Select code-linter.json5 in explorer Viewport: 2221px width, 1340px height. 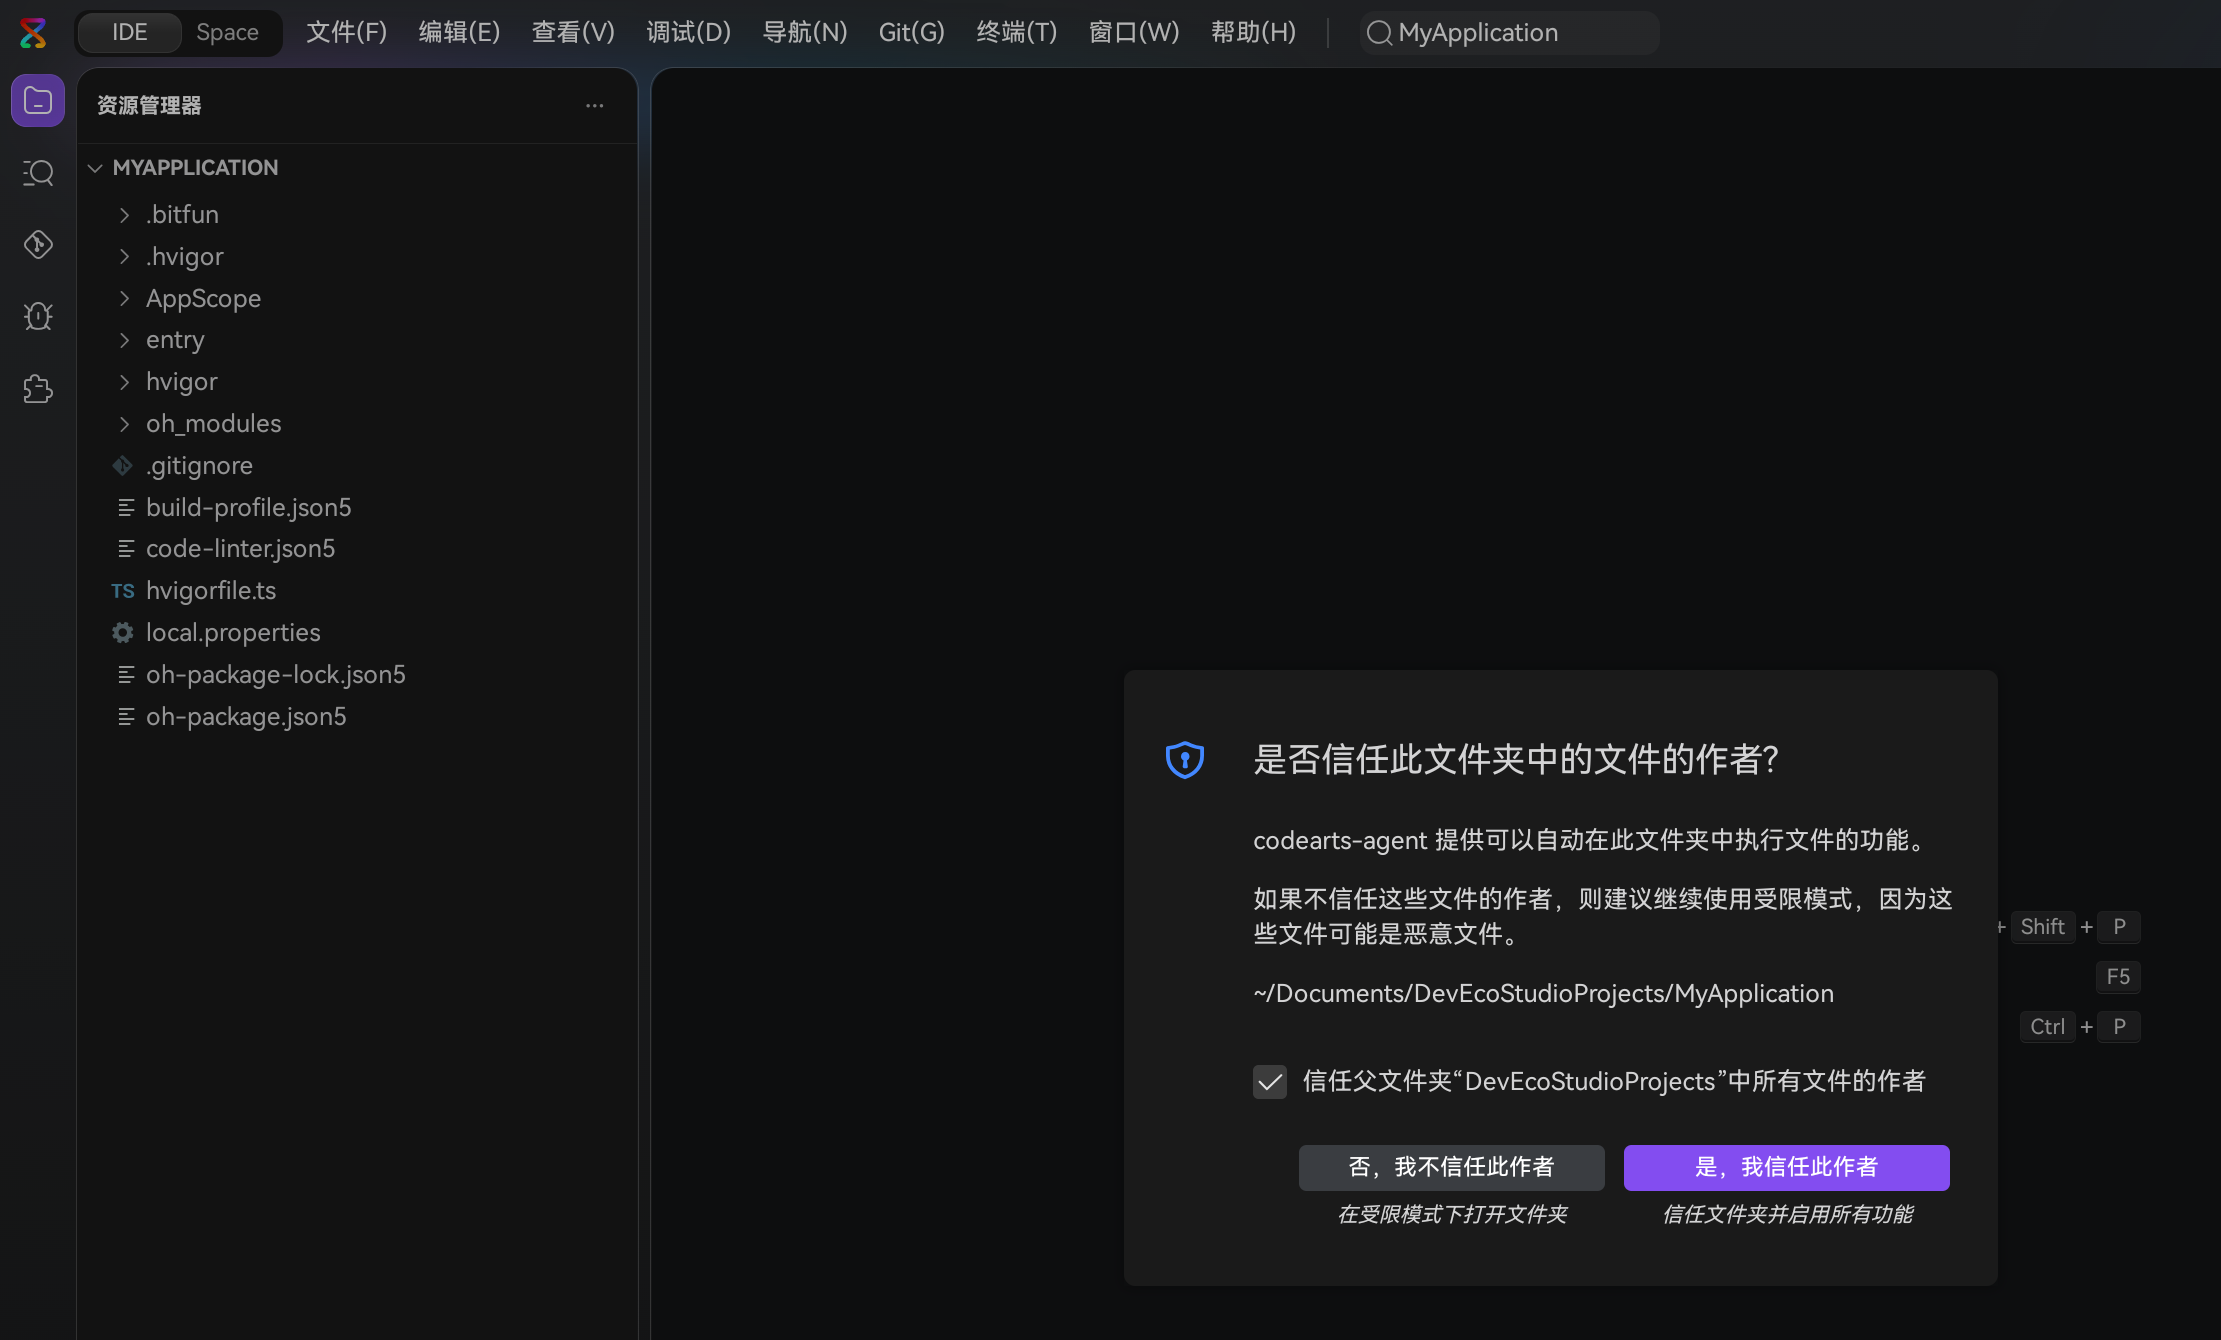click(357, 549)
